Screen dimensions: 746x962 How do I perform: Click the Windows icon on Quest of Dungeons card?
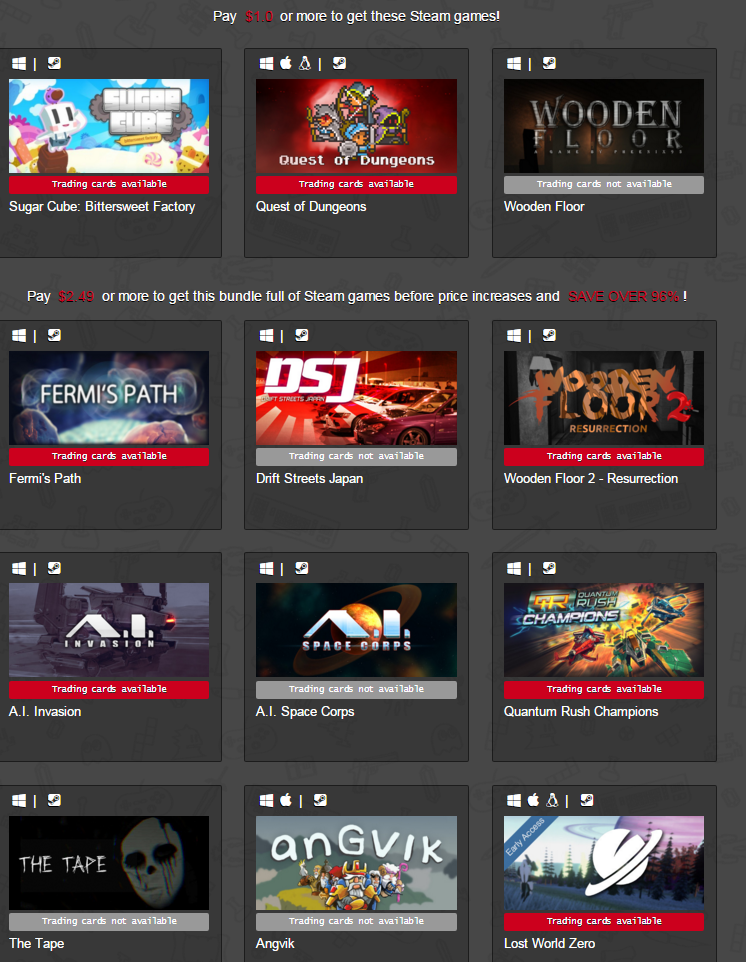266,63
